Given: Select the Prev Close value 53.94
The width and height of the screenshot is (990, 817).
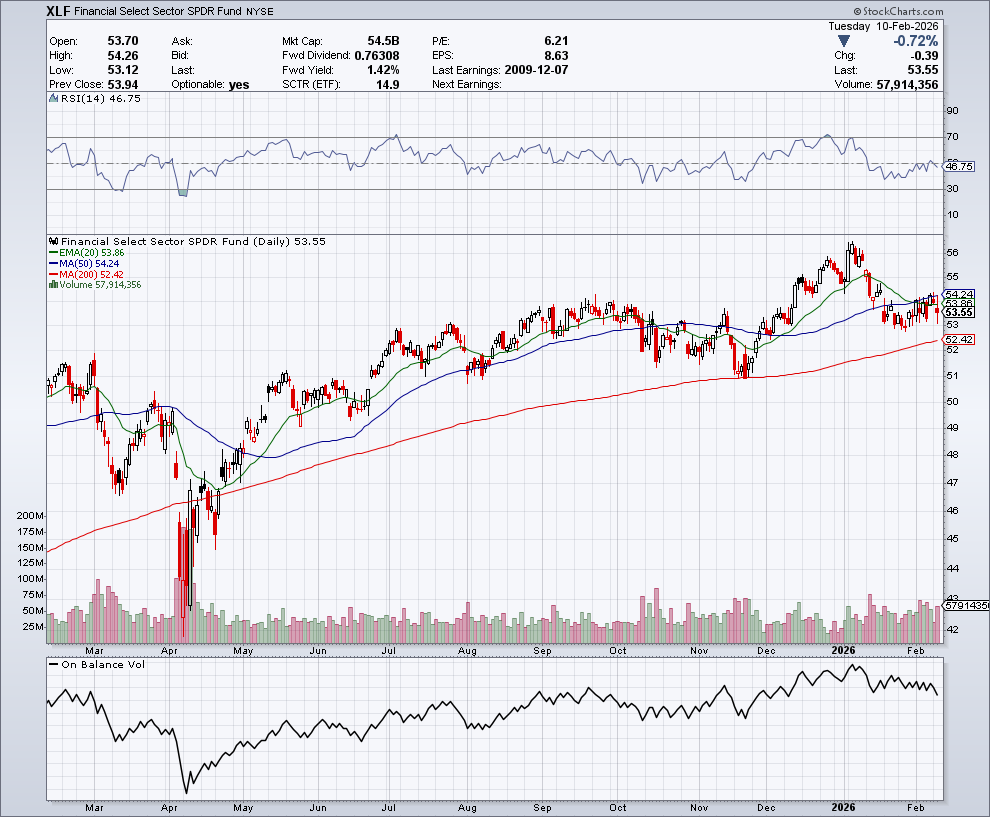Looking at the screenshot, I should click(122, 85).
